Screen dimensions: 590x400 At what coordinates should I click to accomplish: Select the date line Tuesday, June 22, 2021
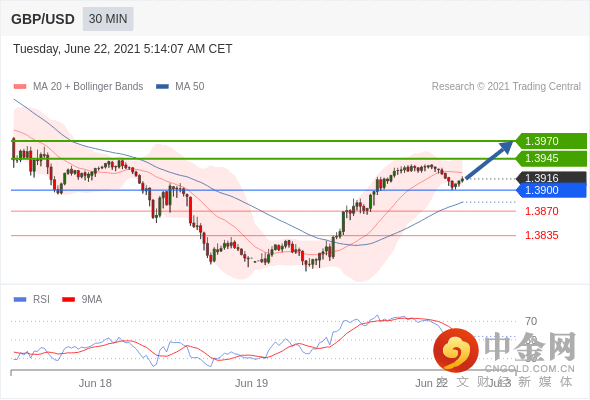(x=123, y=49)
